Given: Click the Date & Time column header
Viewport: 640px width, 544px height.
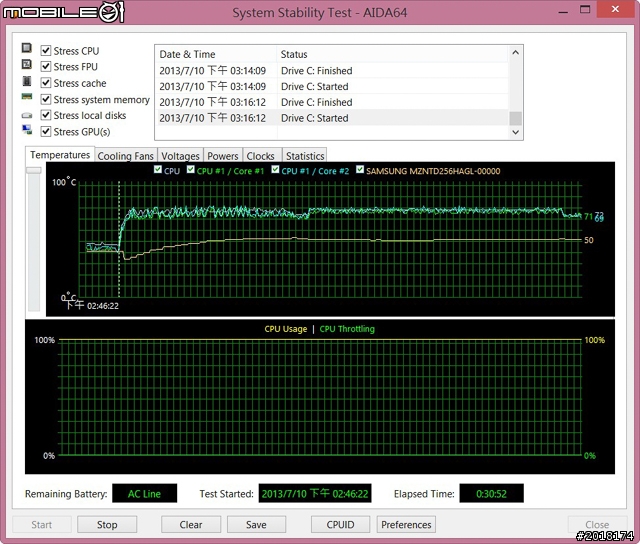Looking at the screenshot, I should tap(216, 54).
